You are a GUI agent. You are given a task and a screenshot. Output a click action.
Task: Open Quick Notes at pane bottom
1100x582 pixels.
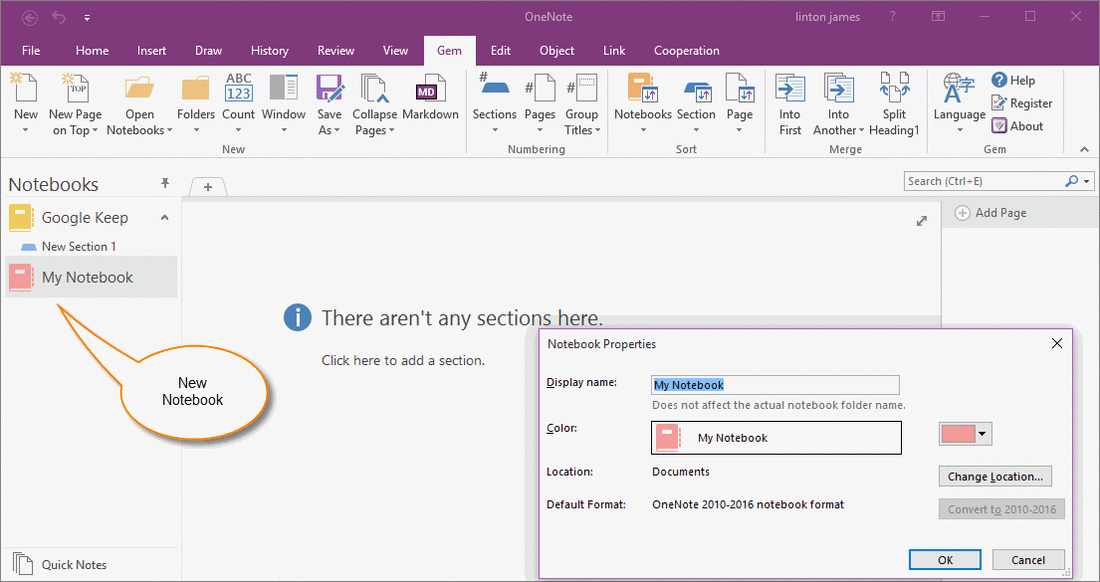60,564
